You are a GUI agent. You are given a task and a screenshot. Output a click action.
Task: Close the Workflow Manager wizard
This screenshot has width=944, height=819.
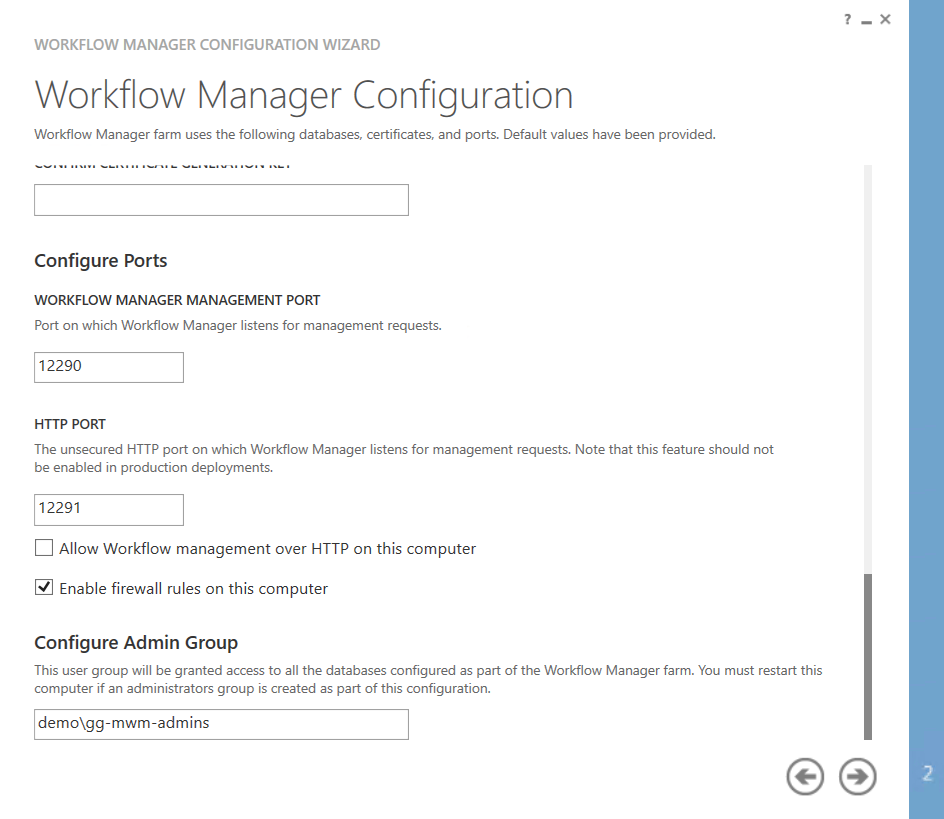click(x=885, y=19)
